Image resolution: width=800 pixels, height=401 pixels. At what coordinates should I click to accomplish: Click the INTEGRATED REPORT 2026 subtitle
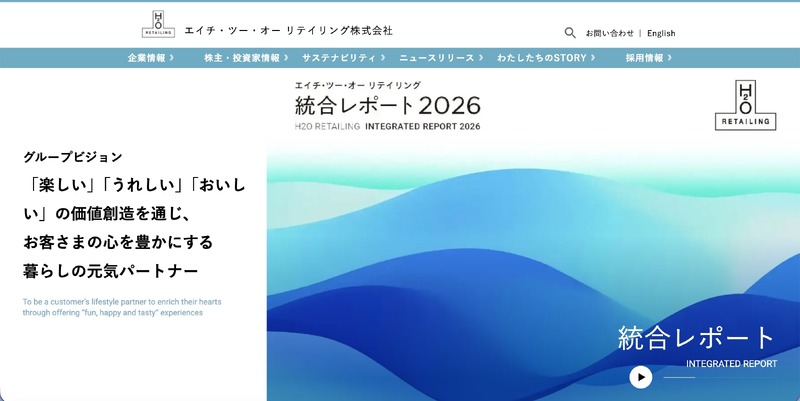pyautogui.click(x=422, y=127)
